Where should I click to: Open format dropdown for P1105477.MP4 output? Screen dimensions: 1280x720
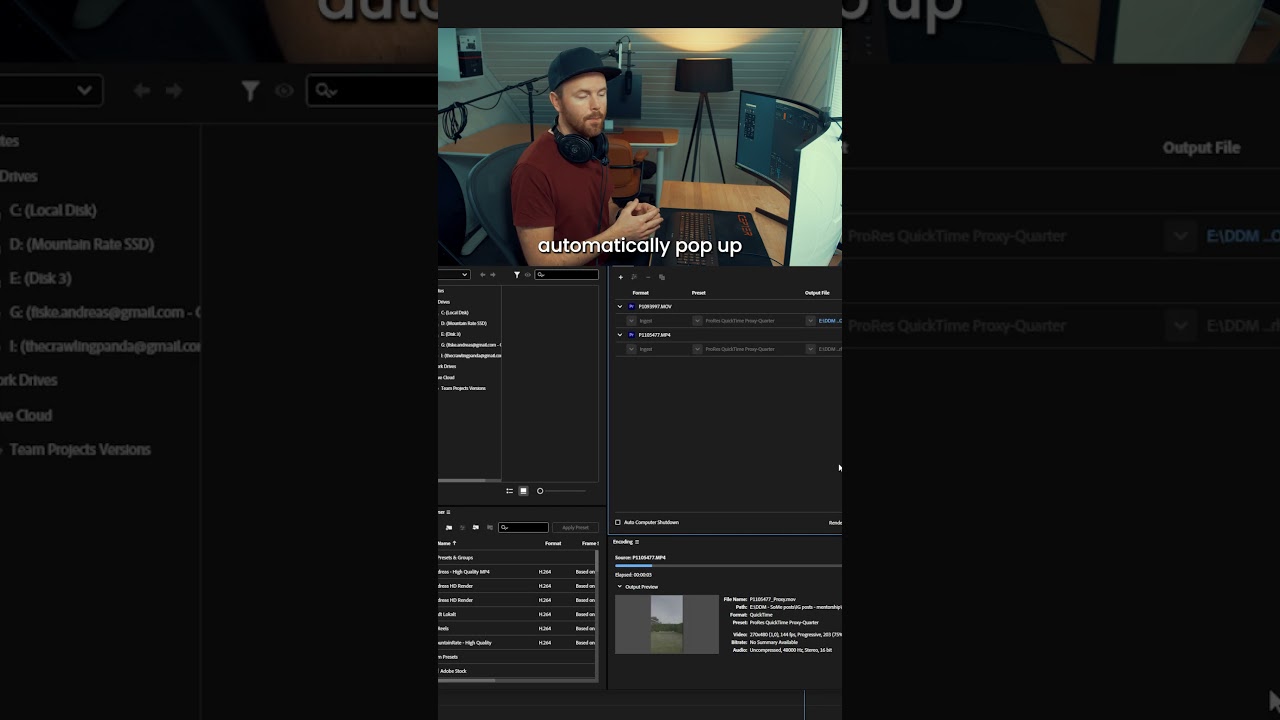pyautogui.click(x=631, y=349)
